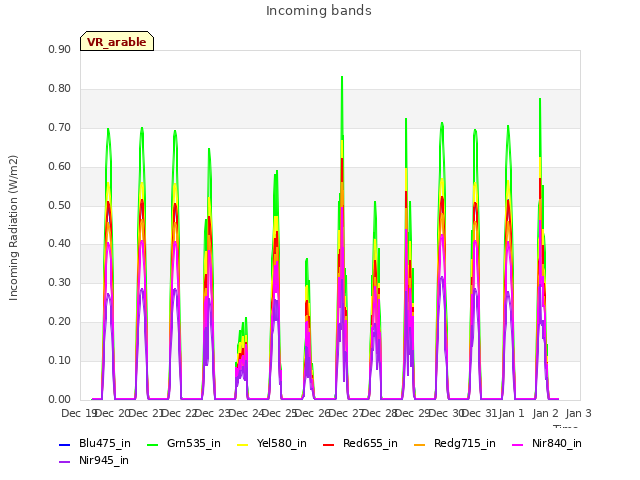The height and width of the screenshot is (480, 640).
Task: Click the Yel580_in yellow legend swatch
Action: (x=242, y=444)
